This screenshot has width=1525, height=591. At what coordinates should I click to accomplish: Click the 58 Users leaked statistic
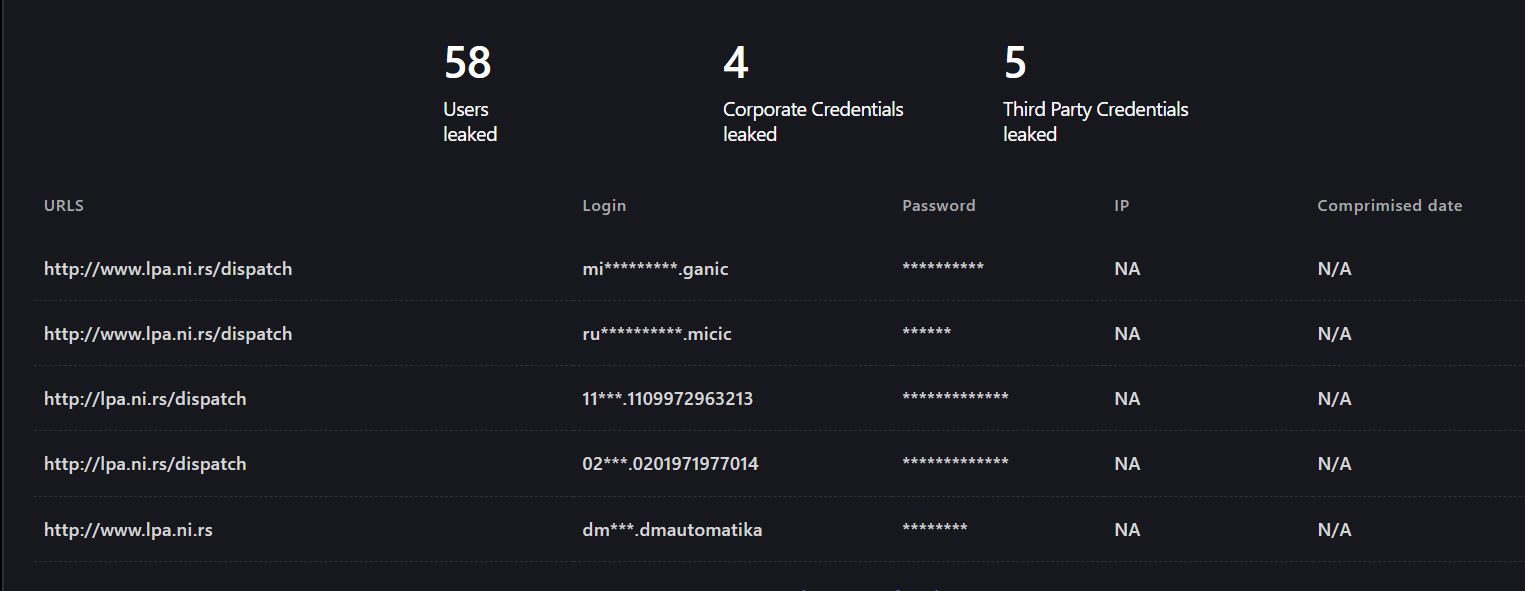tap(470, 93)
